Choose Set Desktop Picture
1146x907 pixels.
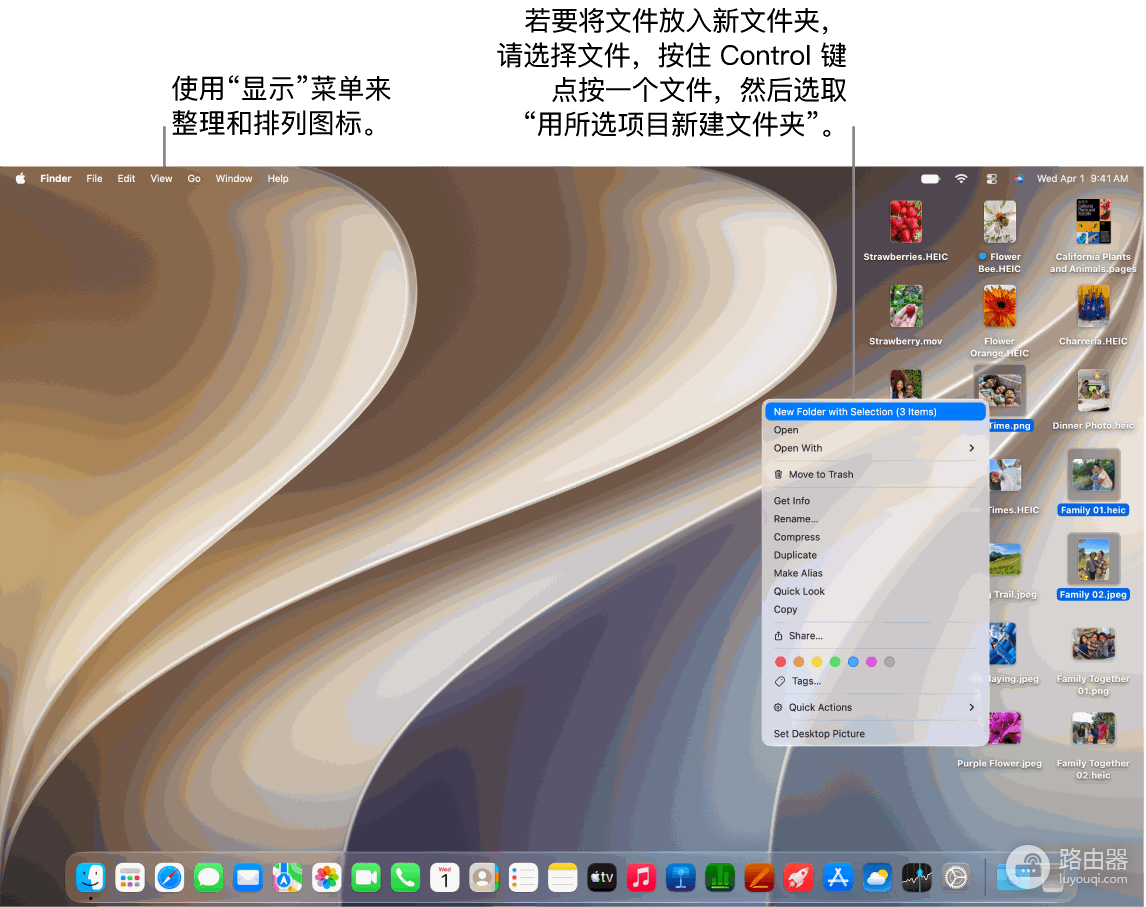tap(875, 733)
